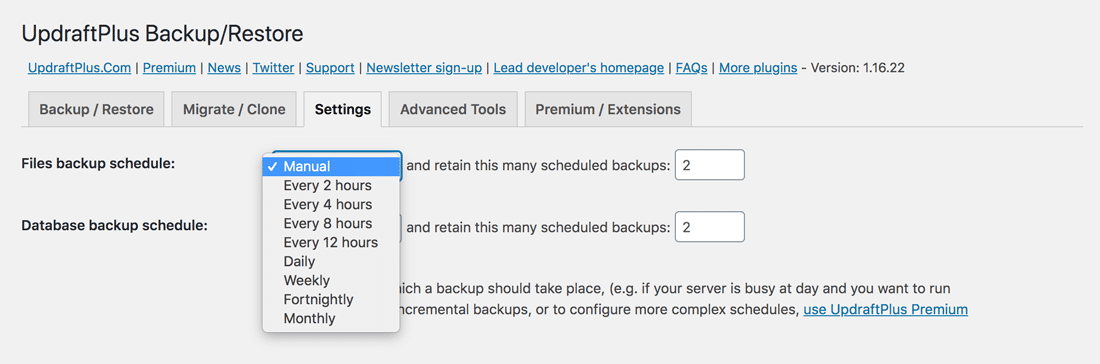1100x364 pixels.
Task: Choose Every 8 hours option
Action: click(x=331, y=224)
